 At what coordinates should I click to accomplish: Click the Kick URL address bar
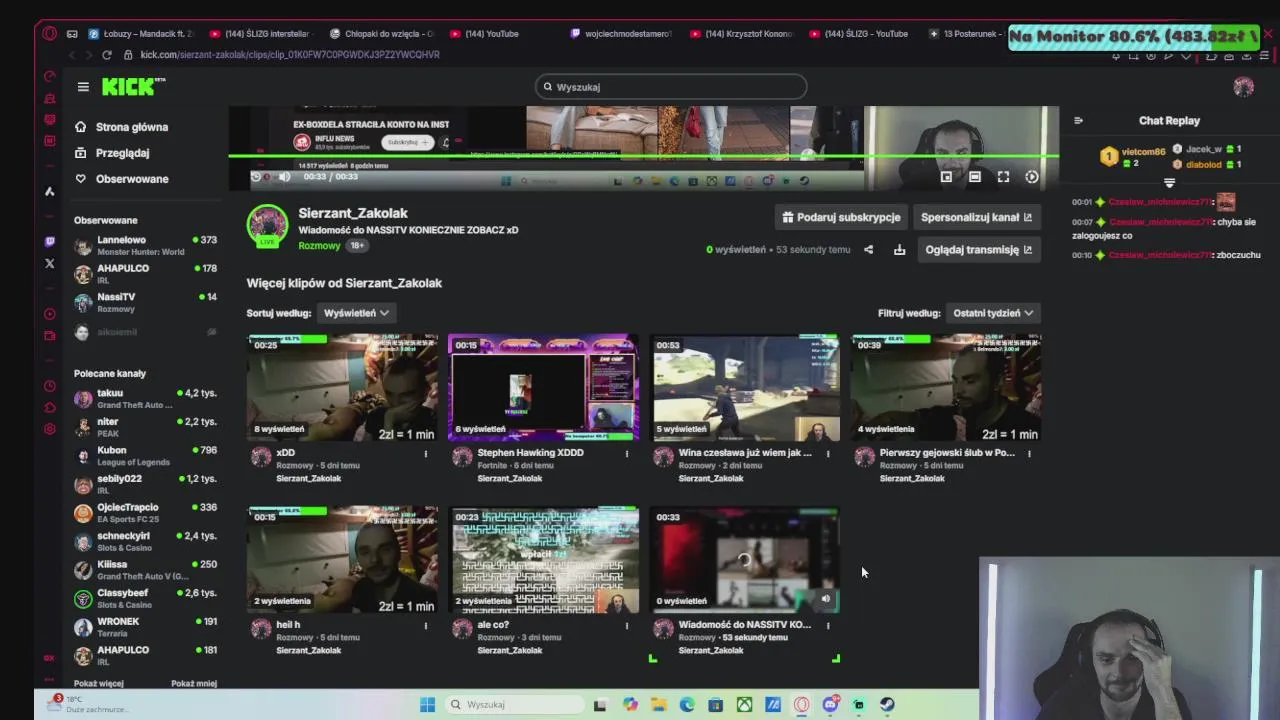click(x=290, y=55)
